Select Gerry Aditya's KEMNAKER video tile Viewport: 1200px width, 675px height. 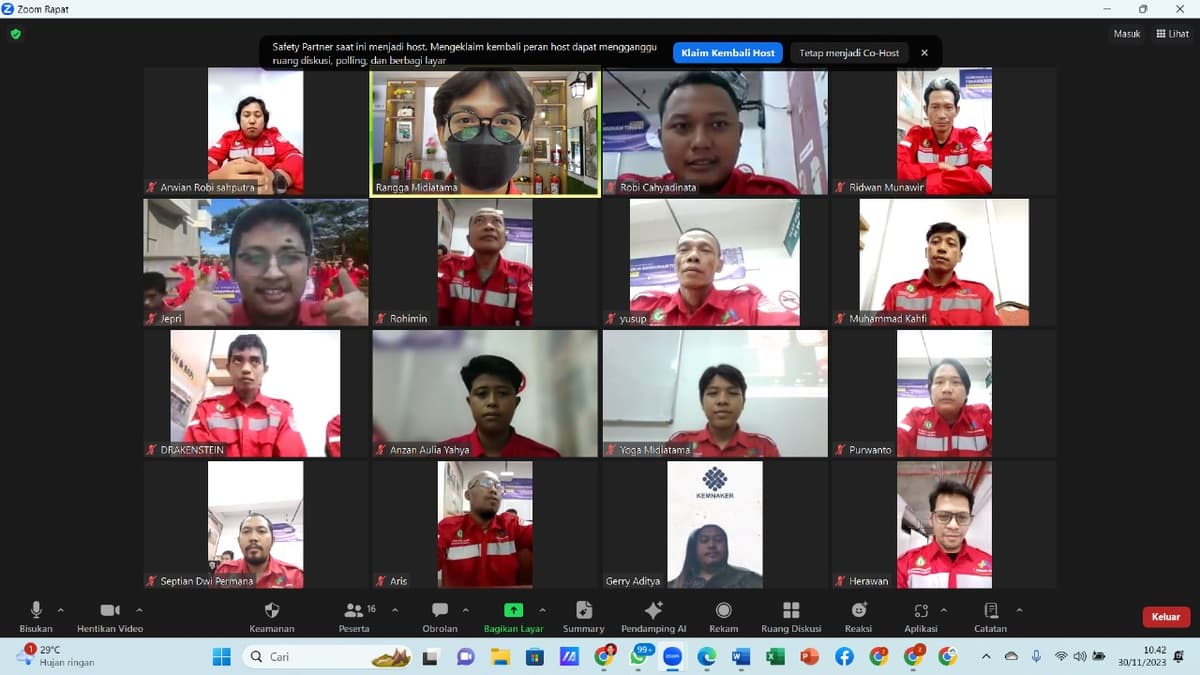click(x=715, y=524)
